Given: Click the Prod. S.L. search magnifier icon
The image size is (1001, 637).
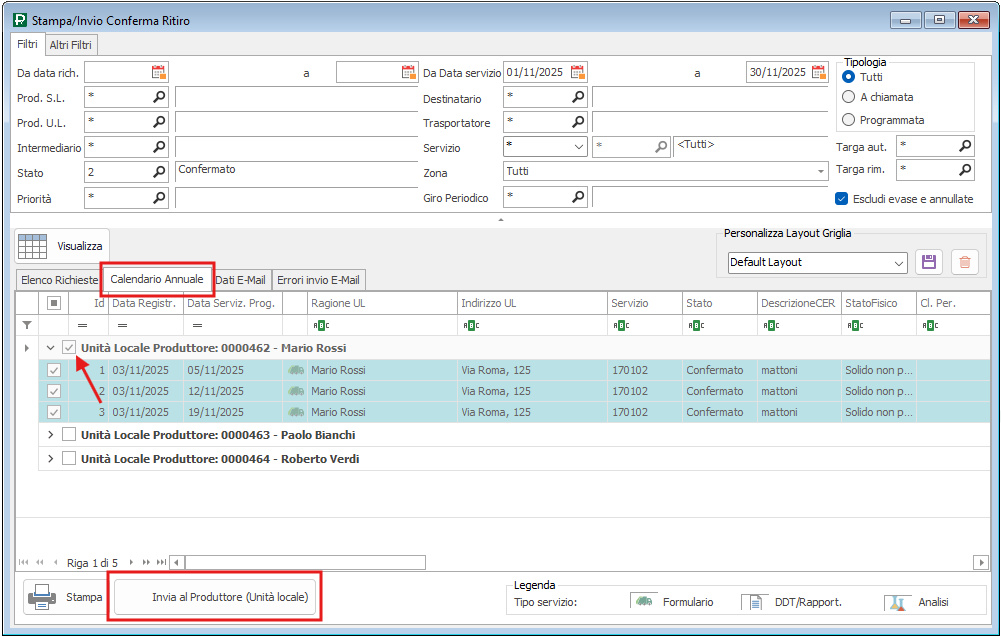Looking at the screenshot, I should tap(159, 97).
